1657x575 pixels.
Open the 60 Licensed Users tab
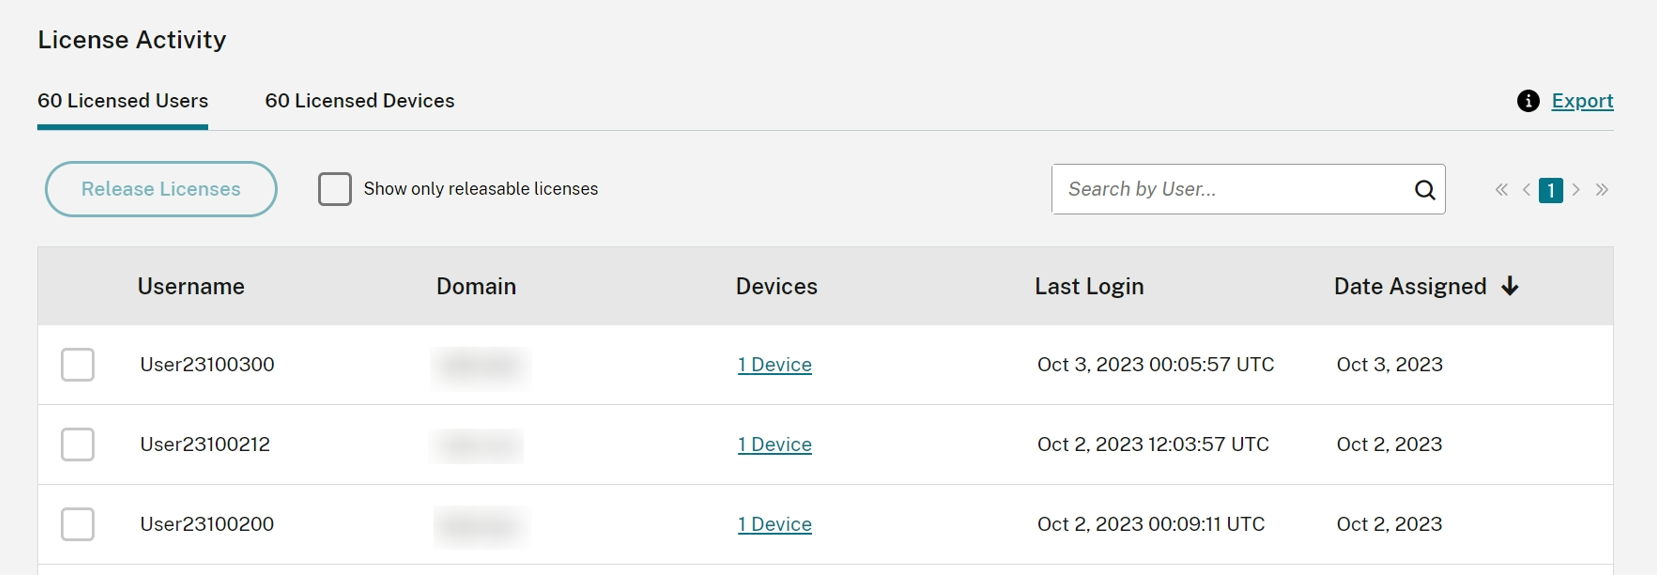123,101
